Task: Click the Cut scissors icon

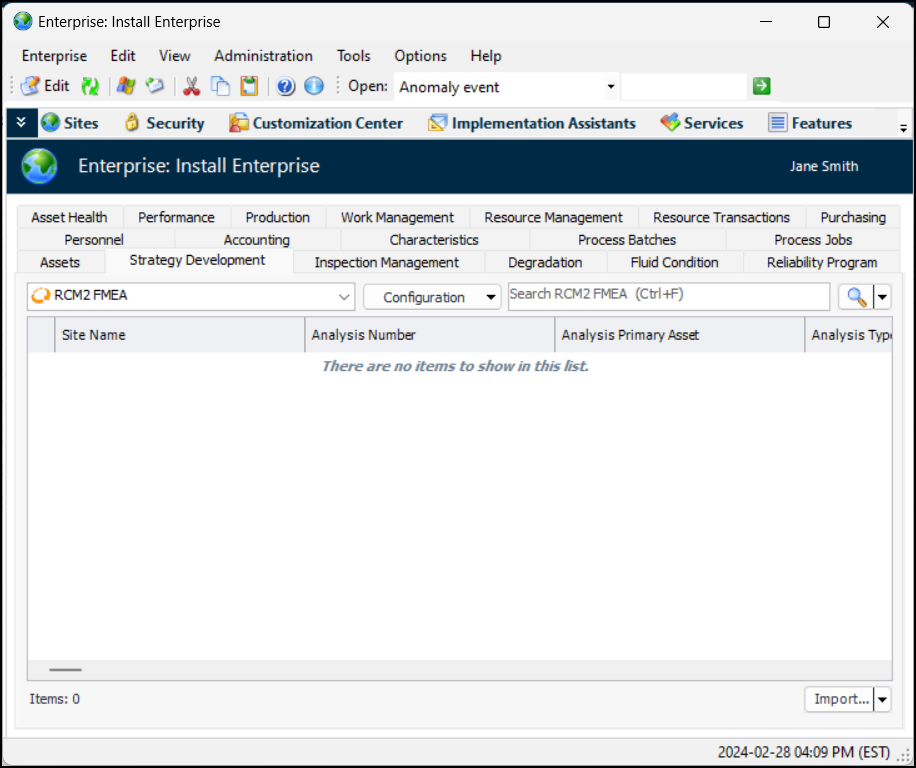Action: point(191,87)
